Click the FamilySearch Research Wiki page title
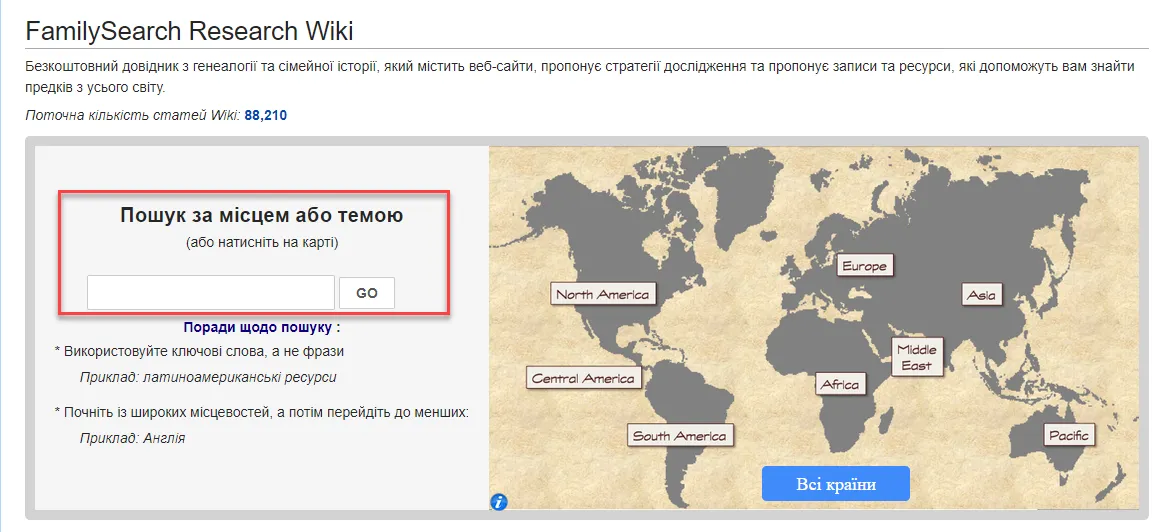Image resolution: width=1165 pixels, height=532 pixels. [x=189, y=31]
